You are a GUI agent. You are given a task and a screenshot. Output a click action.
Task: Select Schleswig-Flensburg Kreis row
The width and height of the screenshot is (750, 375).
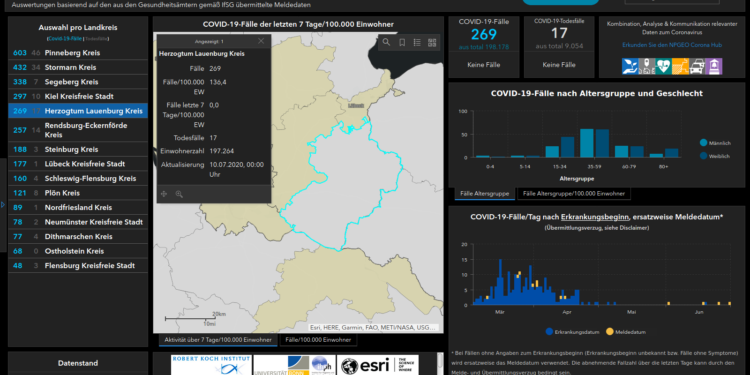tap(78, 178)
